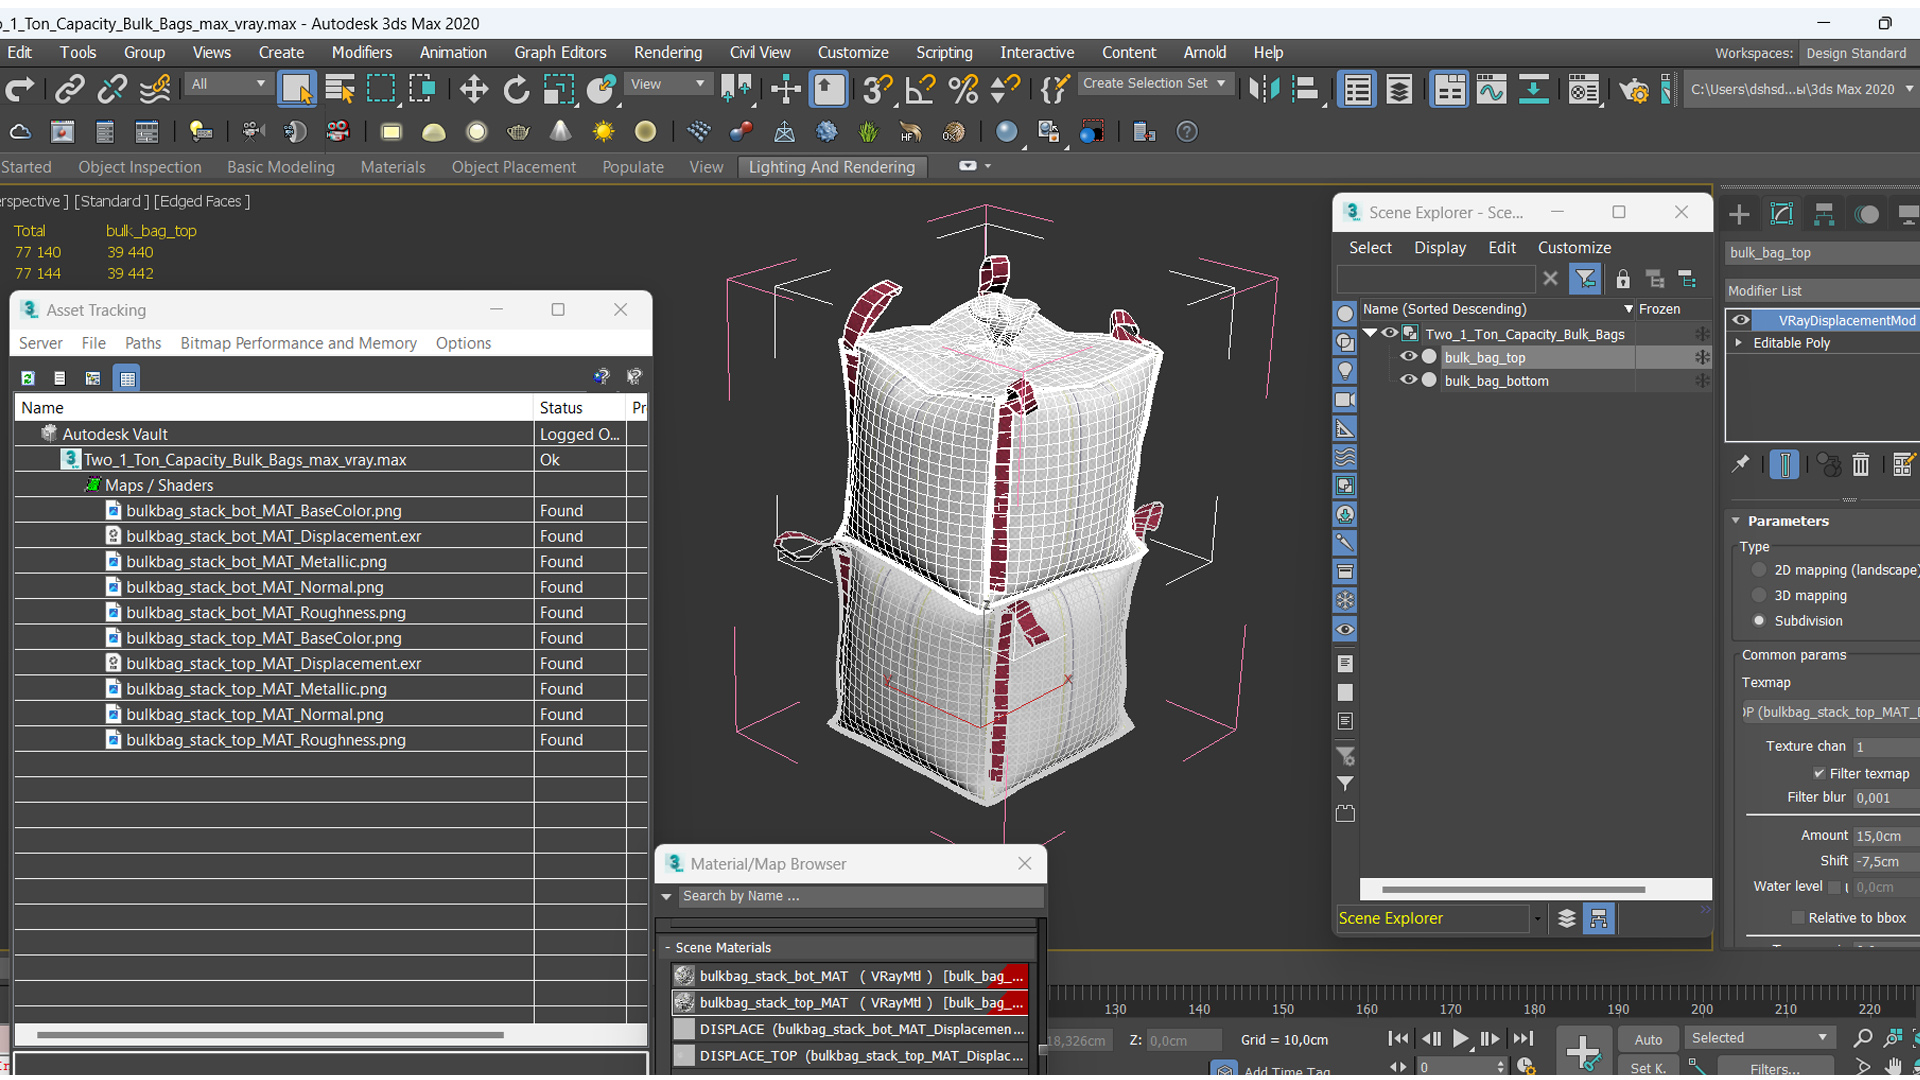
Task: Open the Hierarchy command panel tab
Action: click(1824, 214)
